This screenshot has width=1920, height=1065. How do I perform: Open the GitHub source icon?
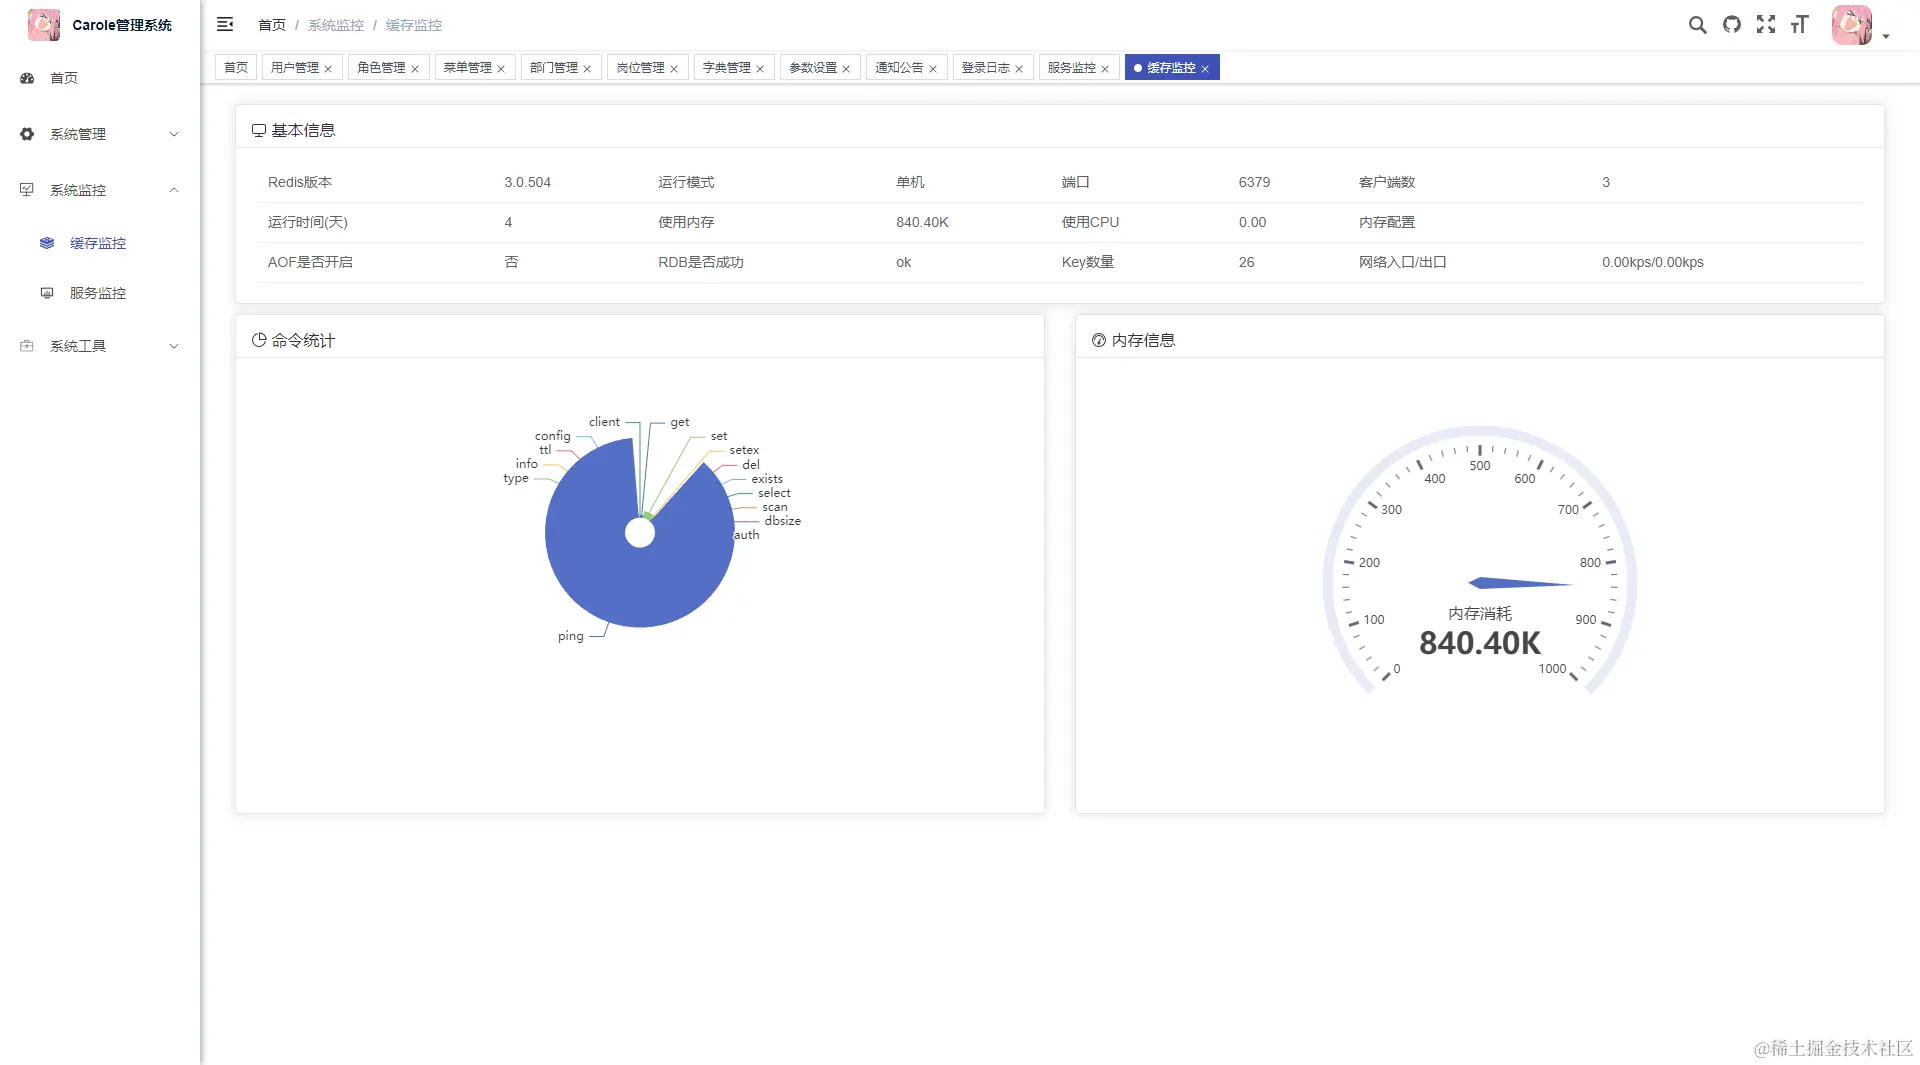click(x=1732, y=25)
